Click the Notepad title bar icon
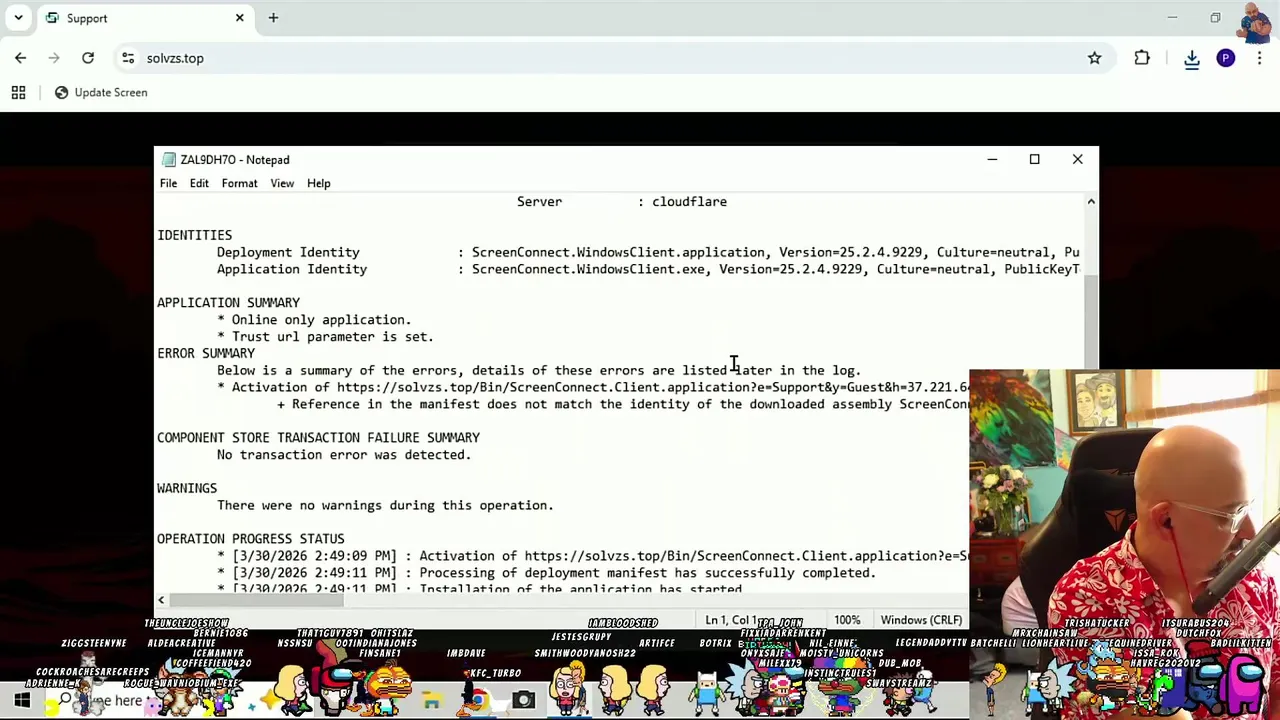 [x=169, y=159]
